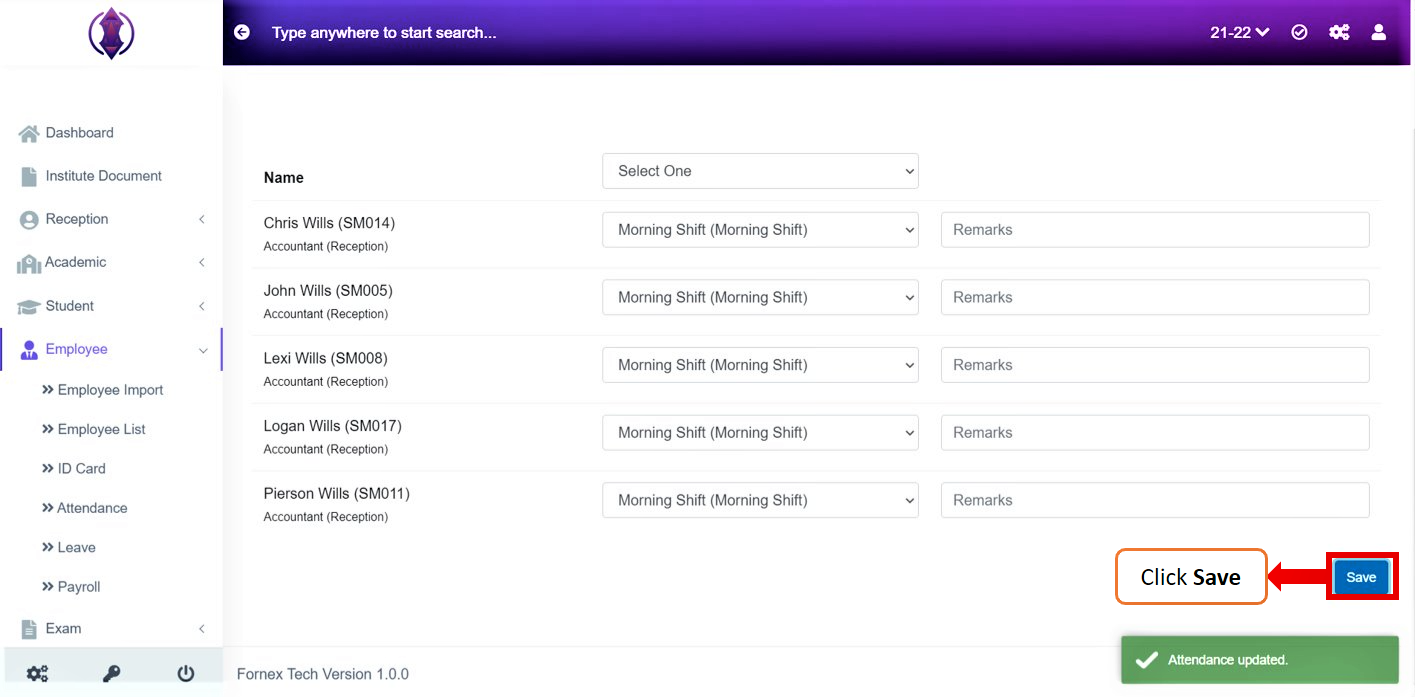Click the Attendance updated notification

pyautogui.click(x=1259, y=660)
